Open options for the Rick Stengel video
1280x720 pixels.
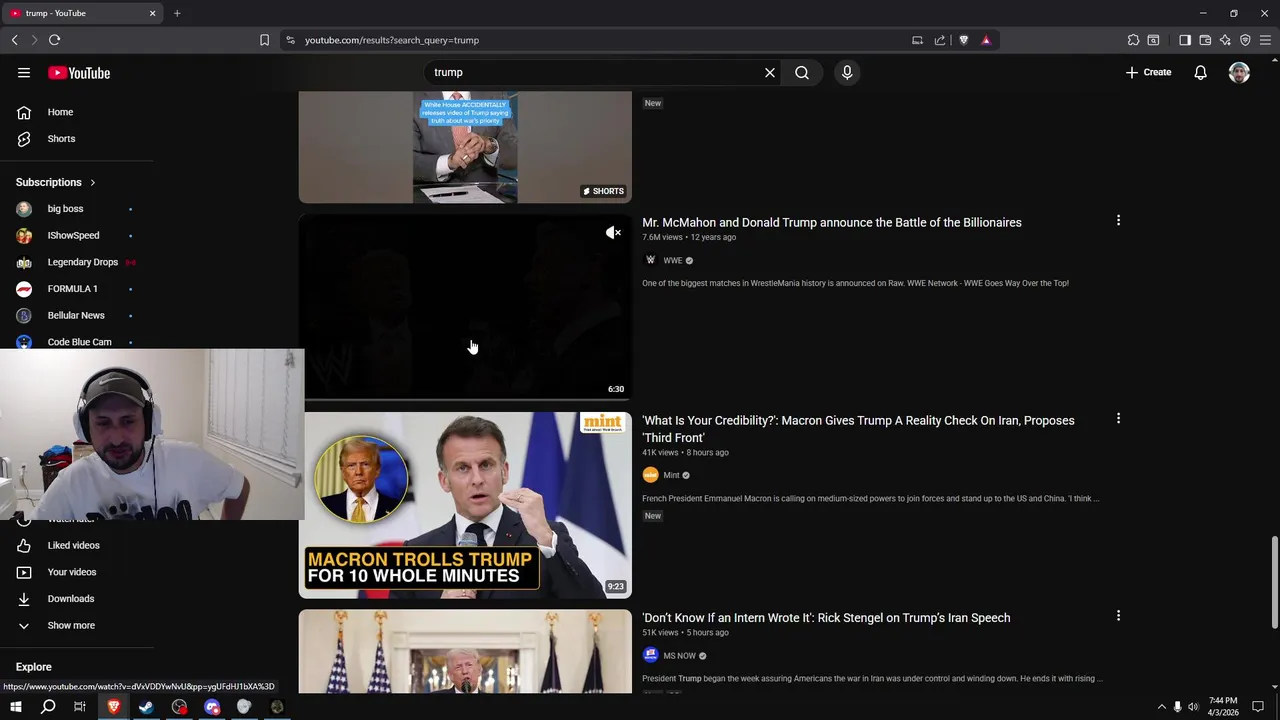tap(1118, 616)
